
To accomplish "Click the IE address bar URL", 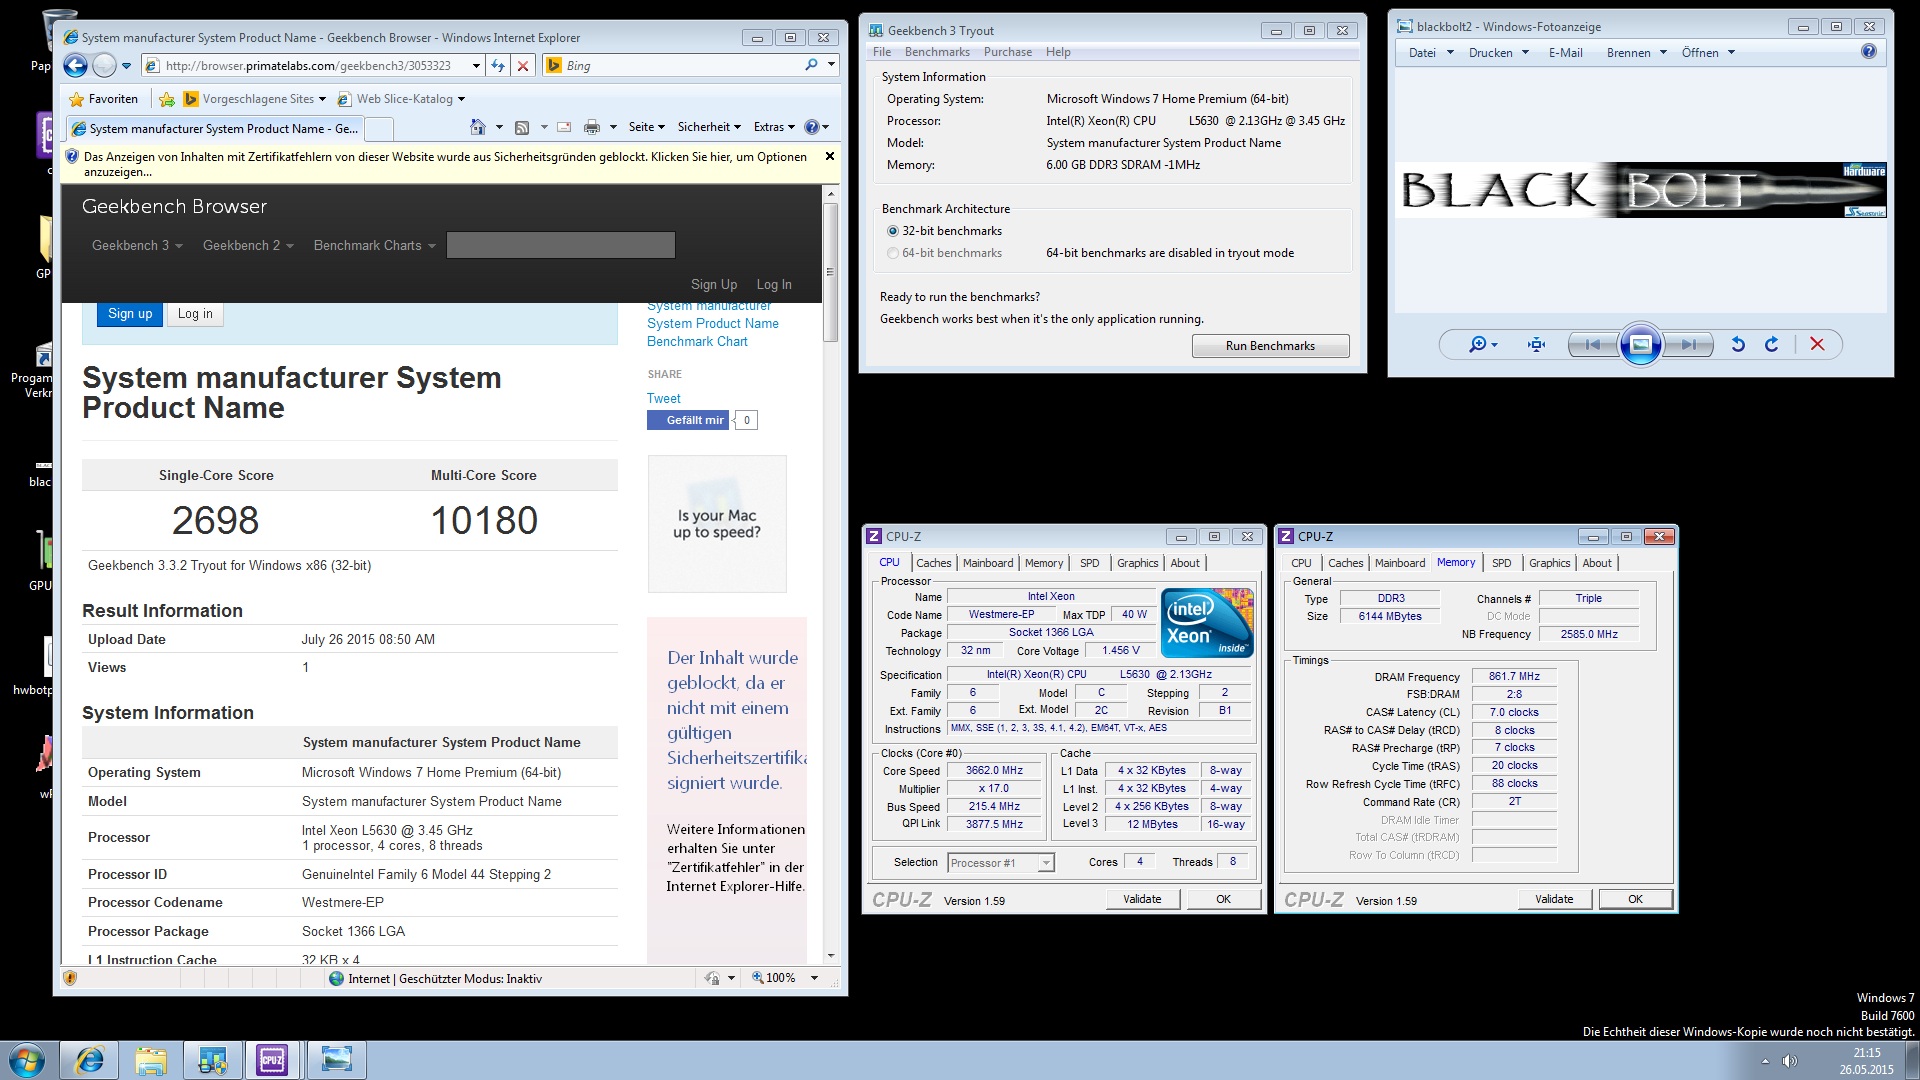I will [x=309, y=66].
